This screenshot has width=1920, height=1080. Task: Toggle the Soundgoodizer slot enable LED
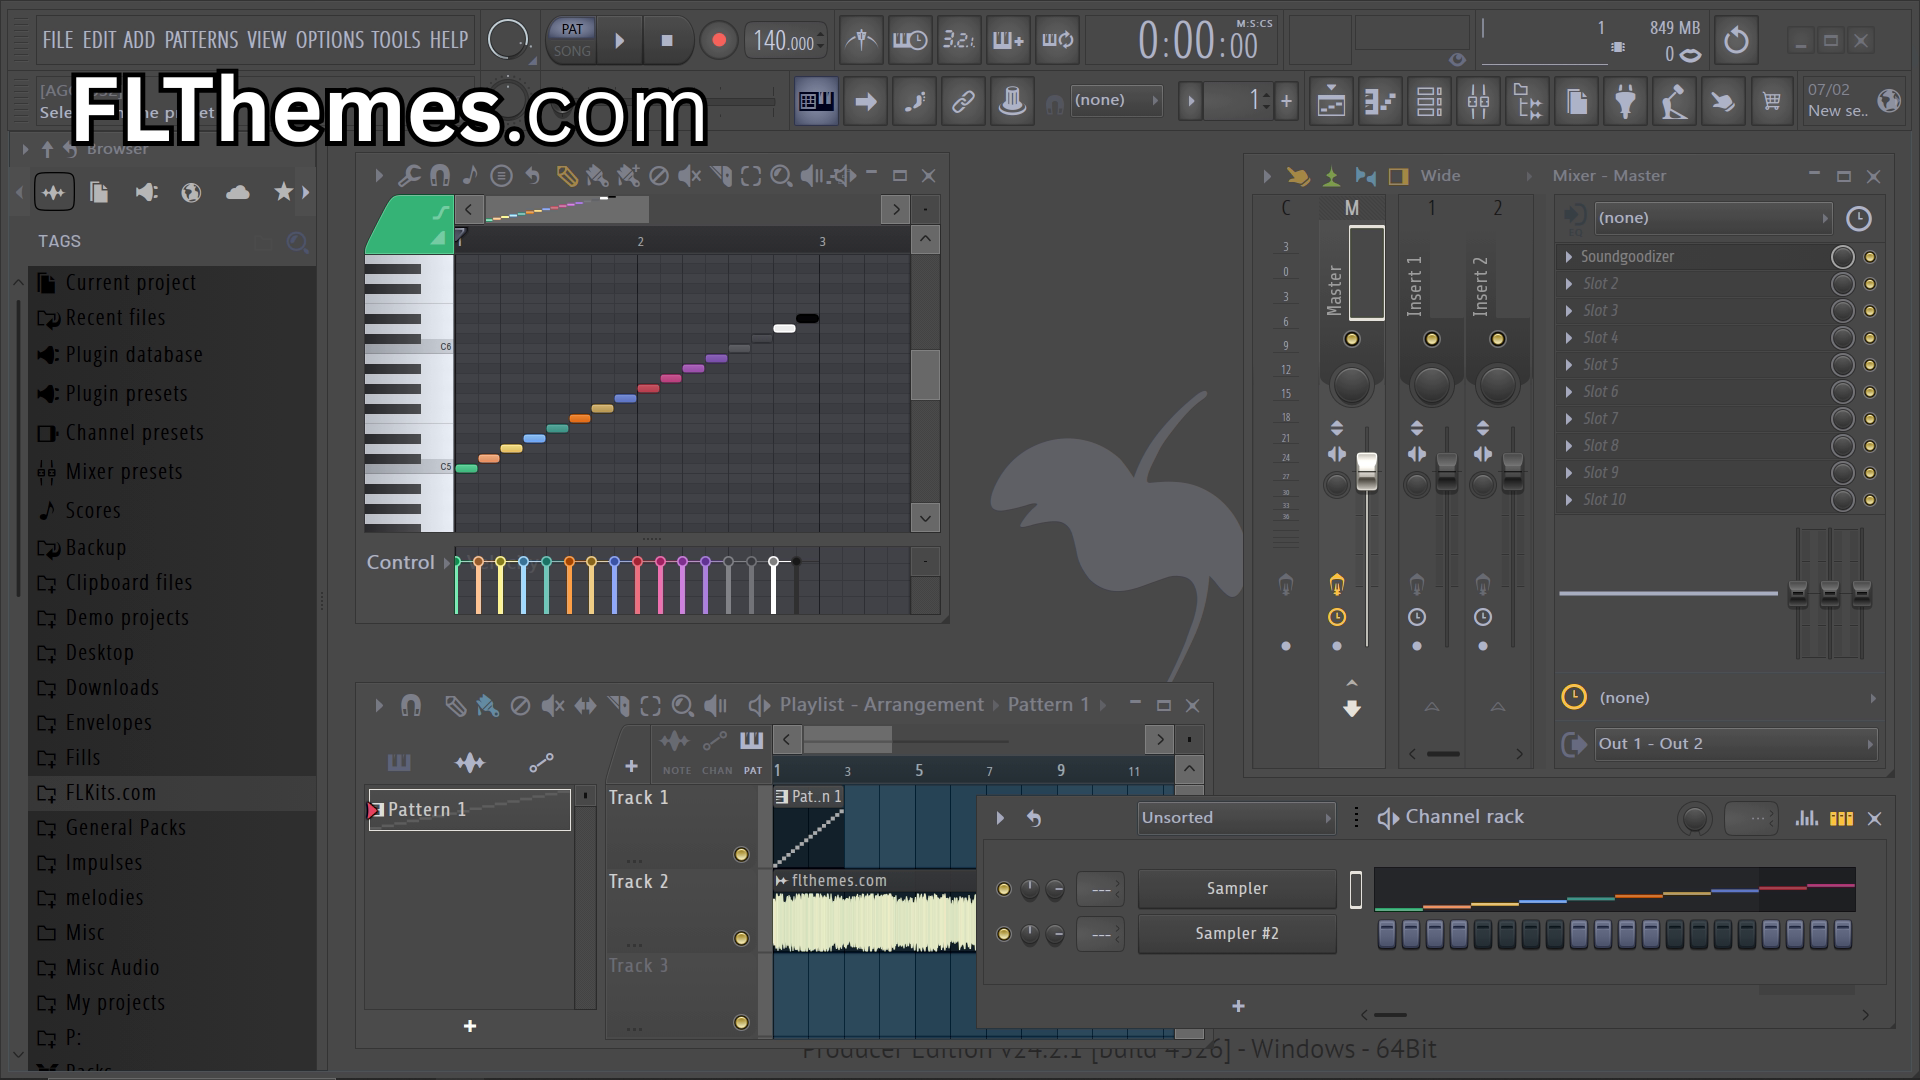pos(1870,257)
